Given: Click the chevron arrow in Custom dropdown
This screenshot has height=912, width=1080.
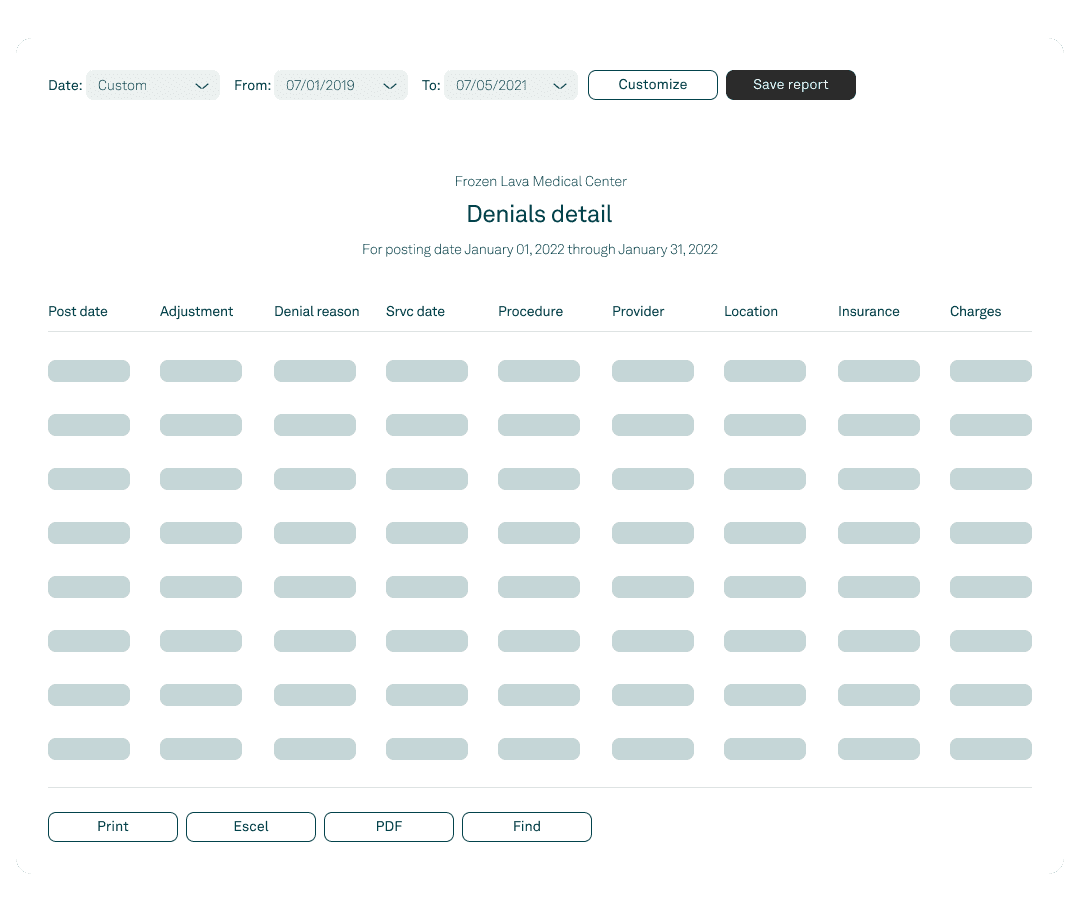Looking at the screenshot, I should pyautogui.click(x=202, y=86).
